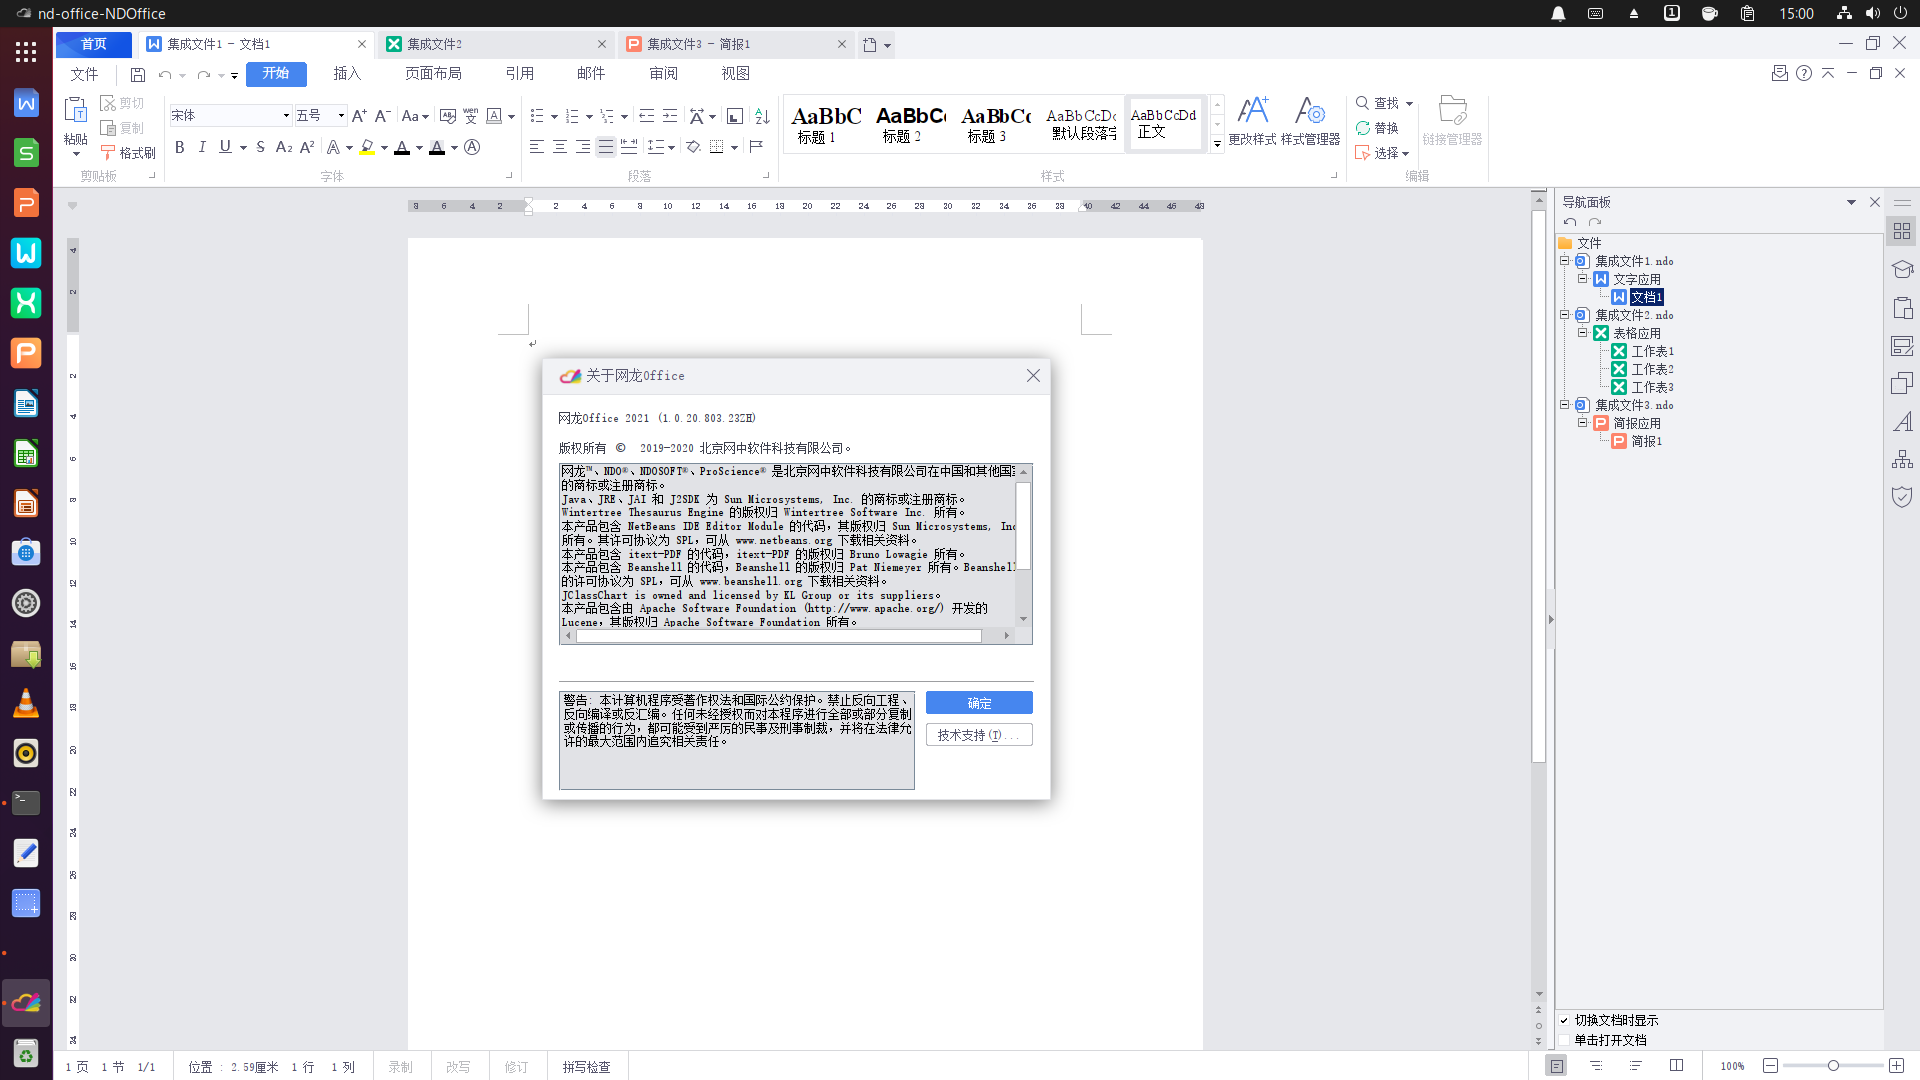Align paragraph text right
The height and width of the screenshot is (1080, 1920).
[583, 147]
